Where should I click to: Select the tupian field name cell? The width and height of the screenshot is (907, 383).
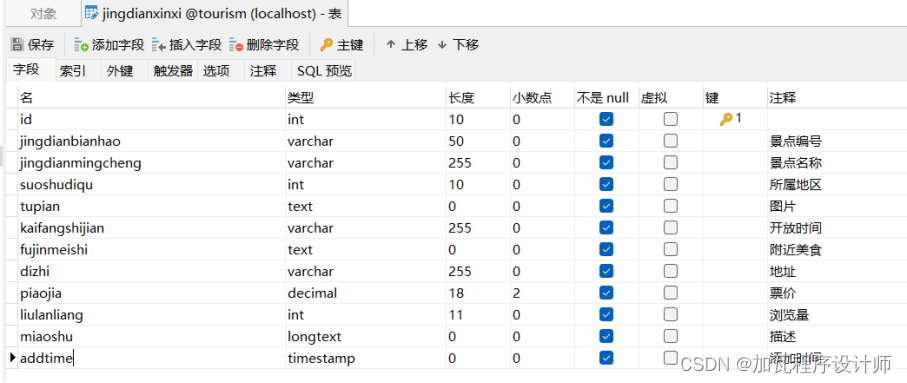[151, 206]
